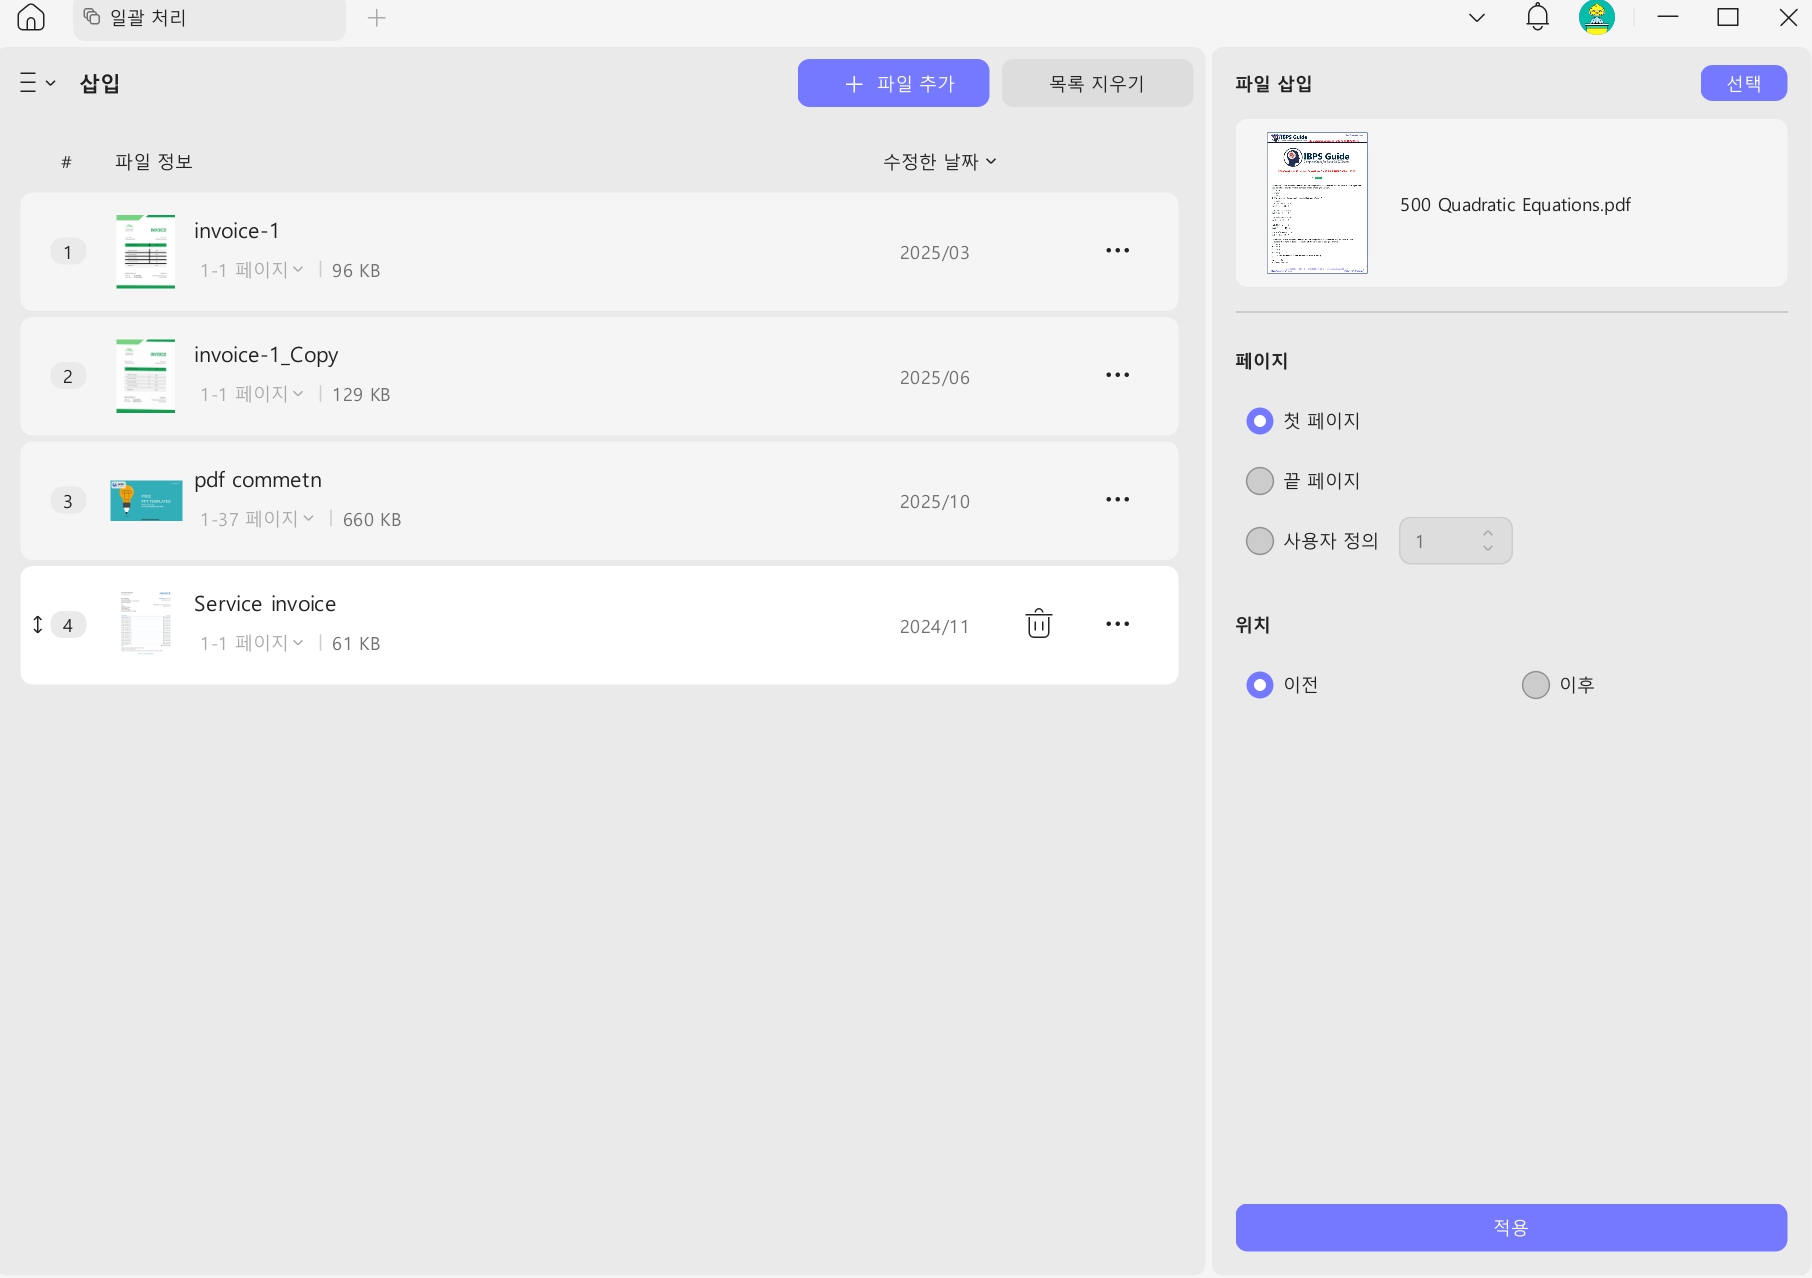The width and height of the screenshot is (1812, 1278).
Task: Open more options for pdf commetn
Action: [1118, 500]
